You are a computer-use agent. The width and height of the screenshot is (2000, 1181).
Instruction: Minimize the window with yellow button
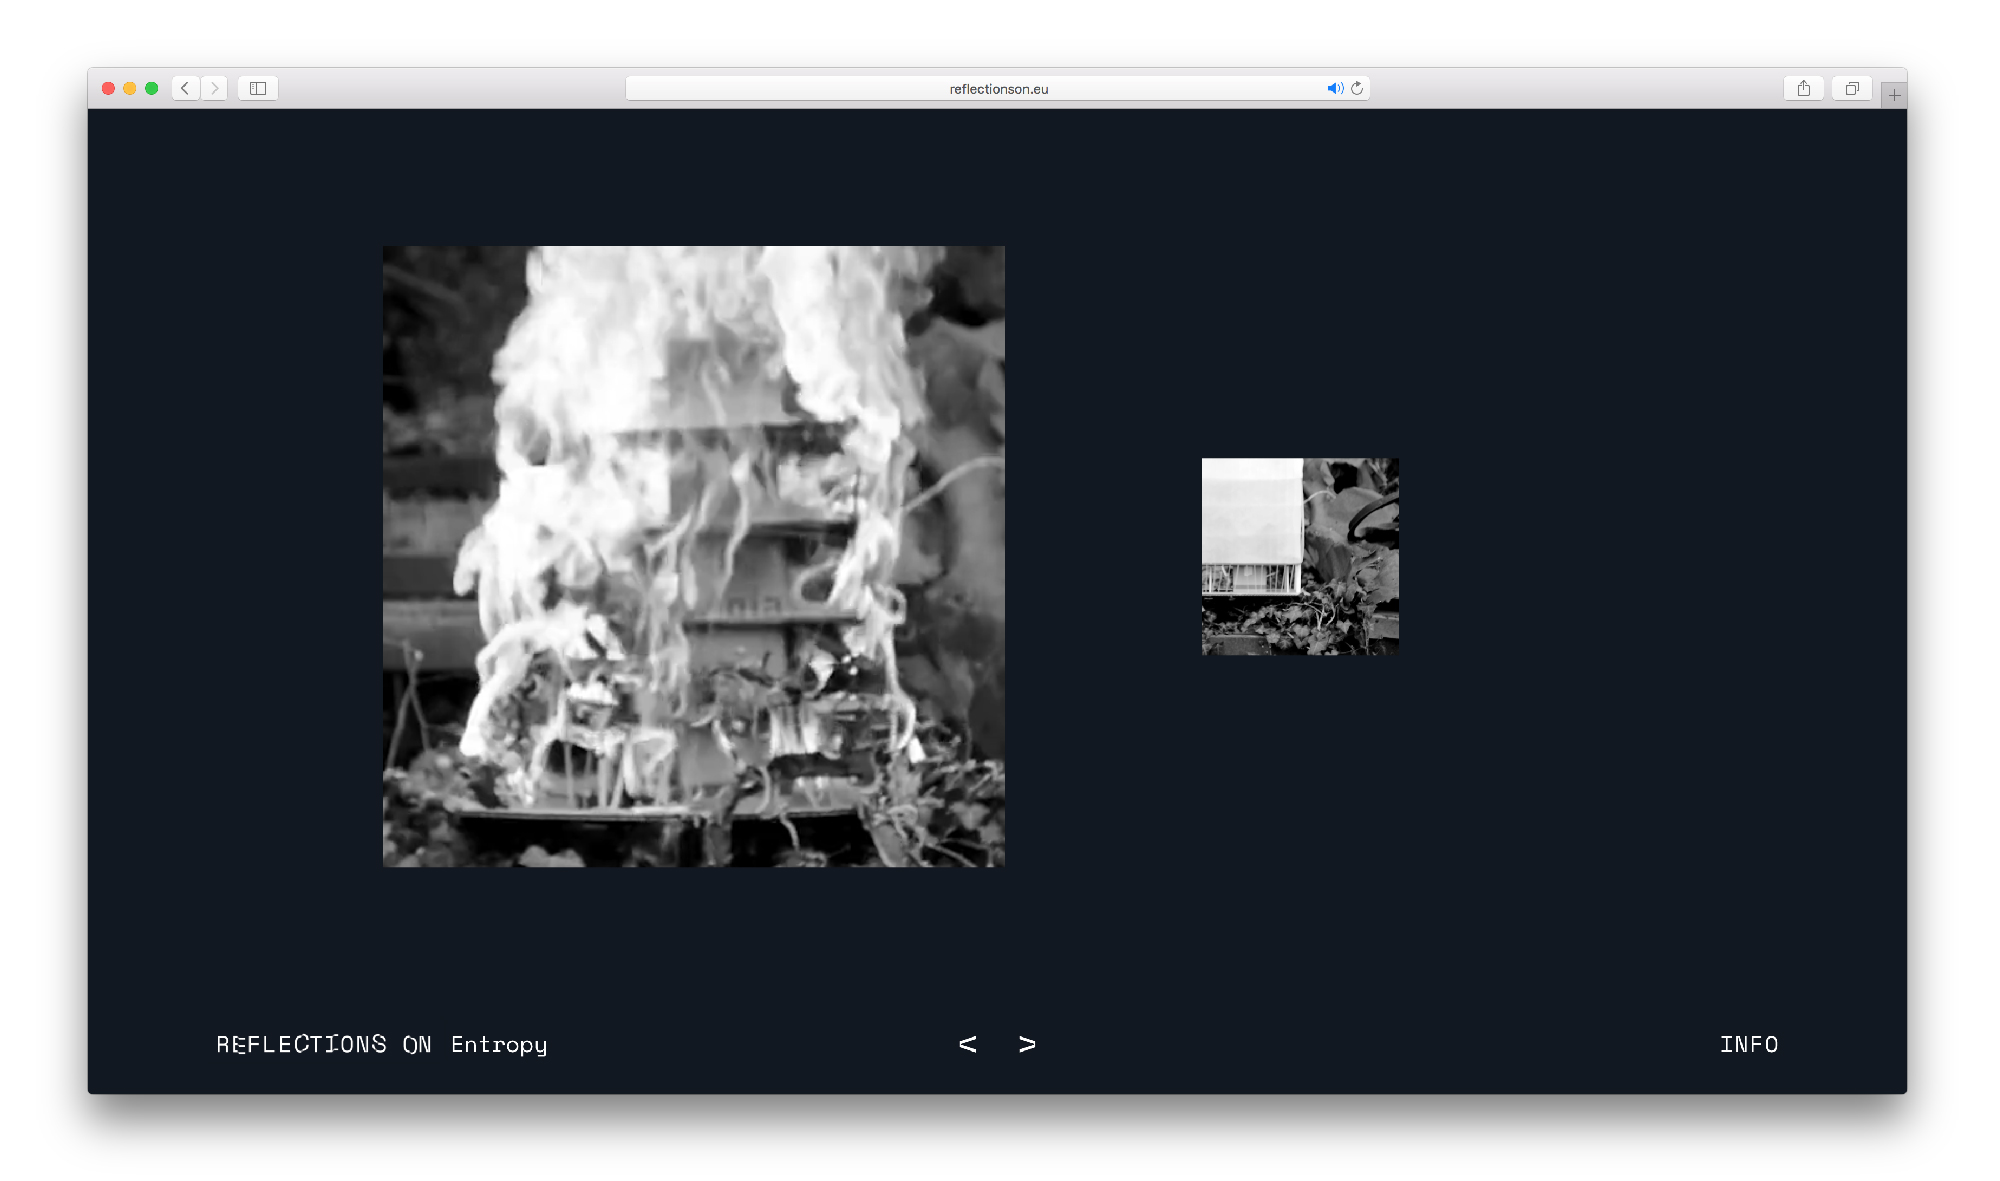tap(130, 88)
